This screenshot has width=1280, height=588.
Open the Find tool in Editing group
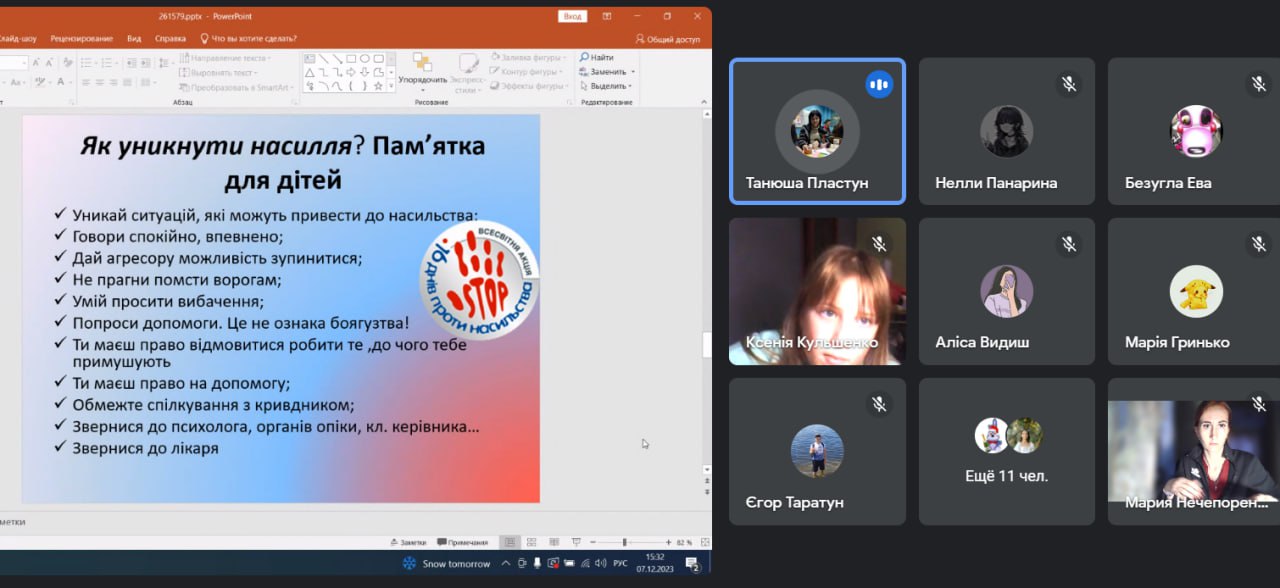[x=596, y=58]
